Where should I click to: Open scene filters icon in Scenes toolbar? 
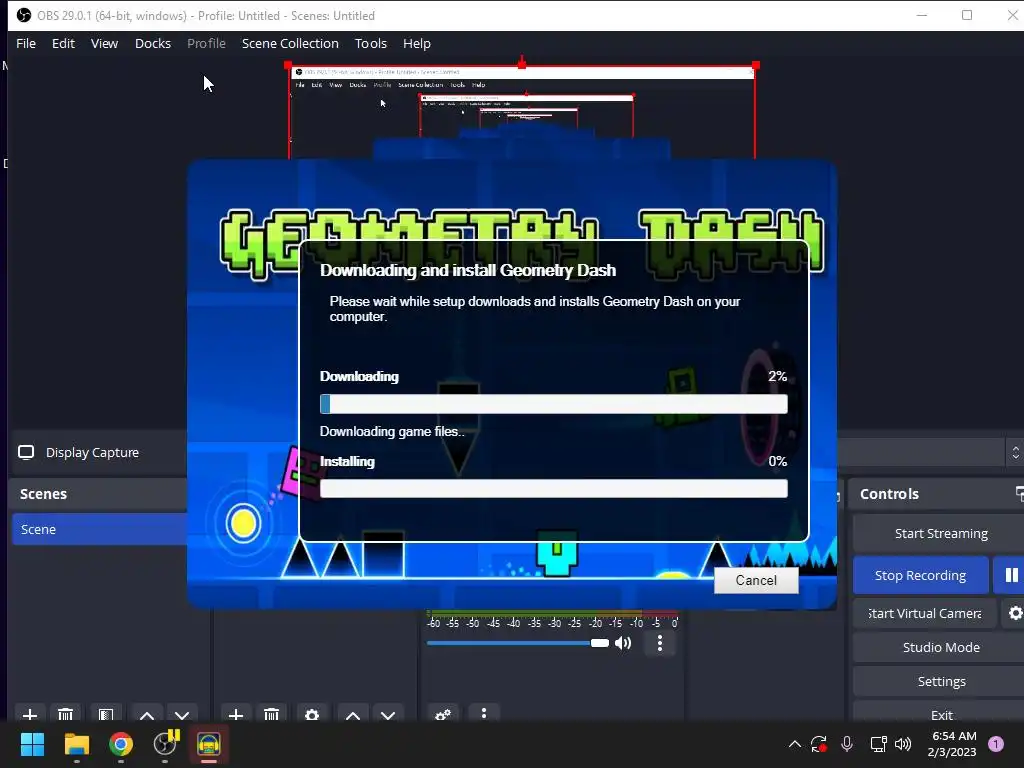(x=106, y=714)
